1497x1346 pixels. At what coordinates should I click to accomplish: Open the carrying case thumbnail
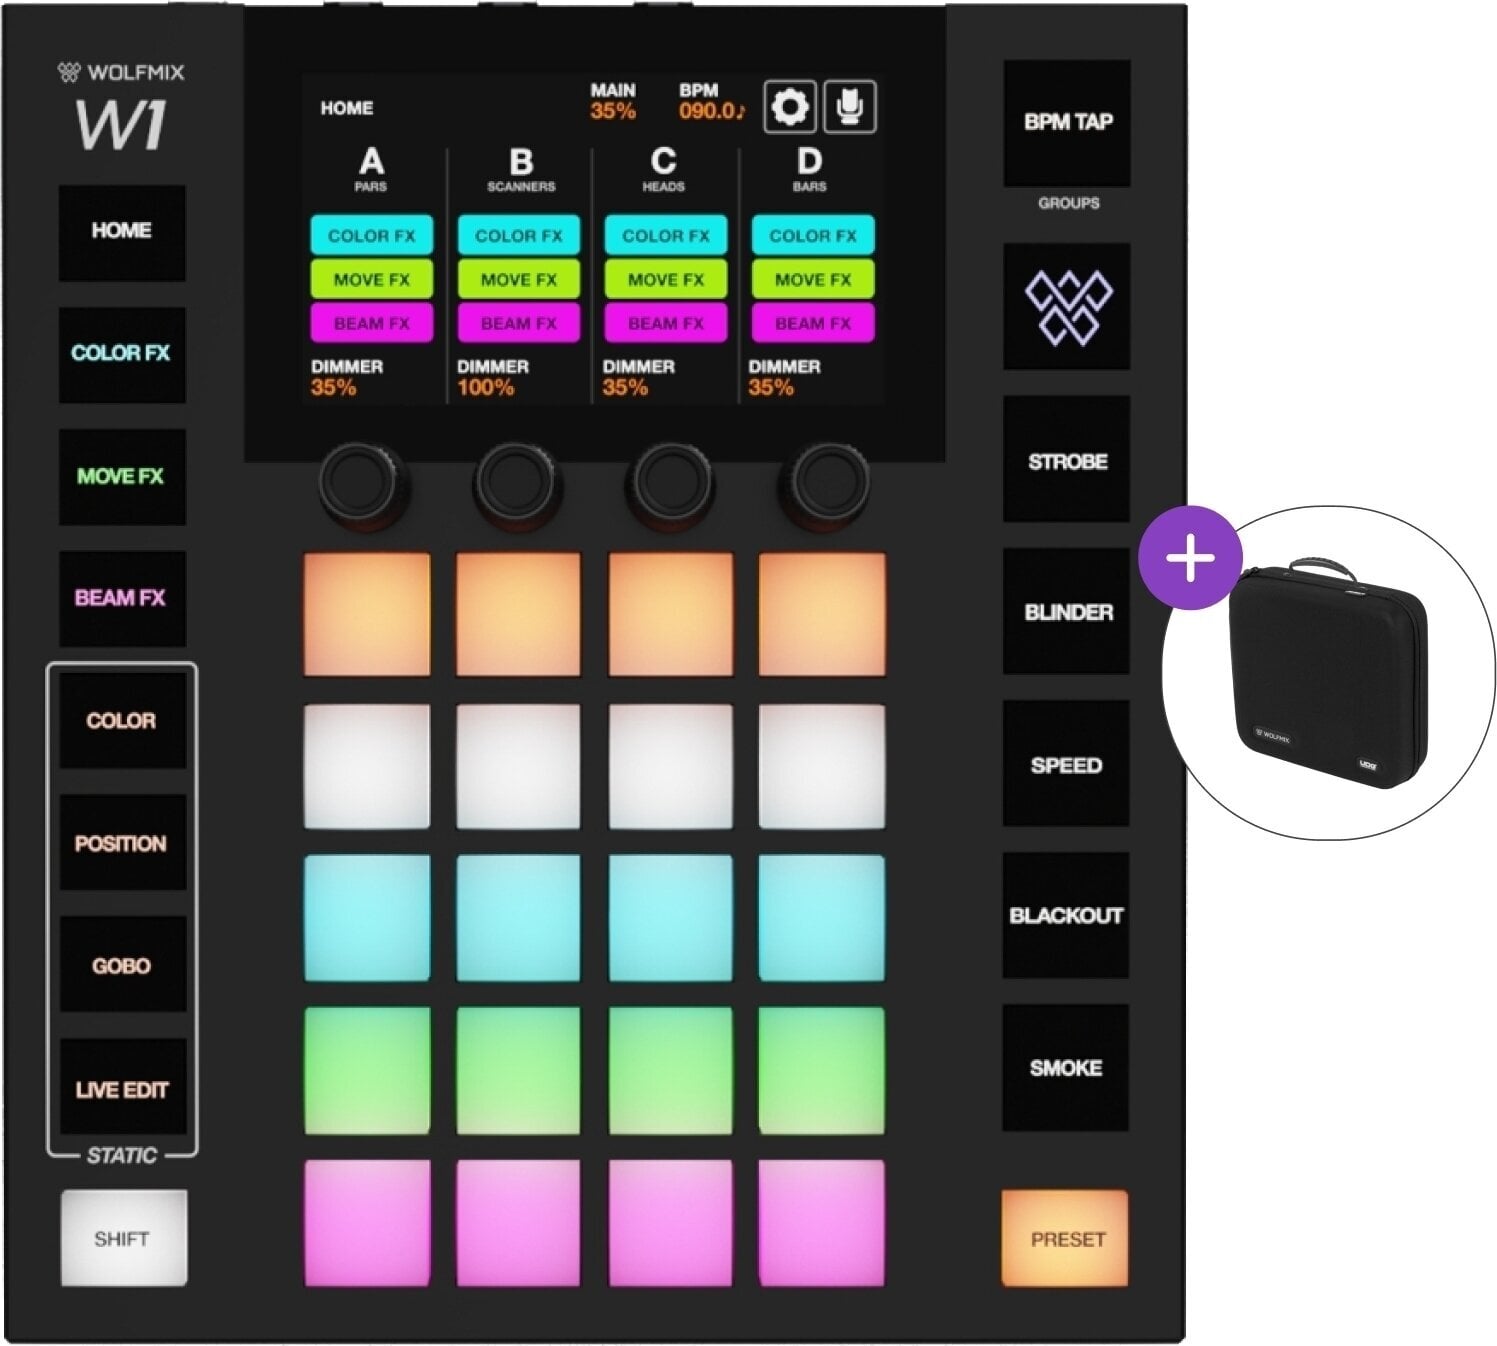coord(1330,673)
